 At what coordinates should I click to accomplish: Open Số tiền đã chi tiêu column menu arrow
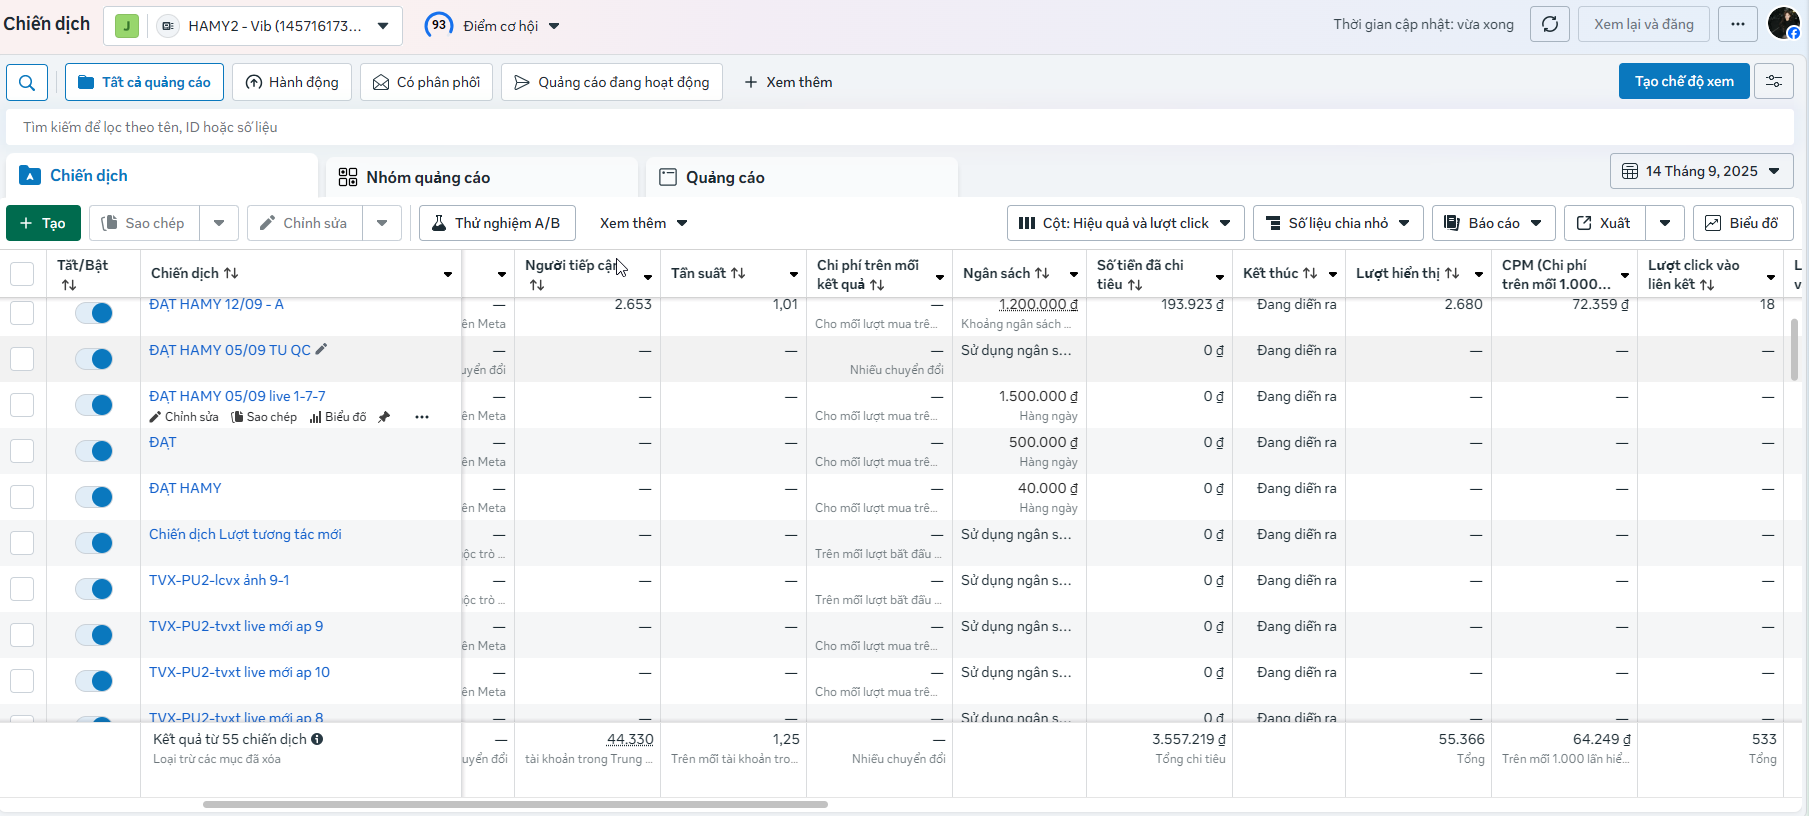1219,276
